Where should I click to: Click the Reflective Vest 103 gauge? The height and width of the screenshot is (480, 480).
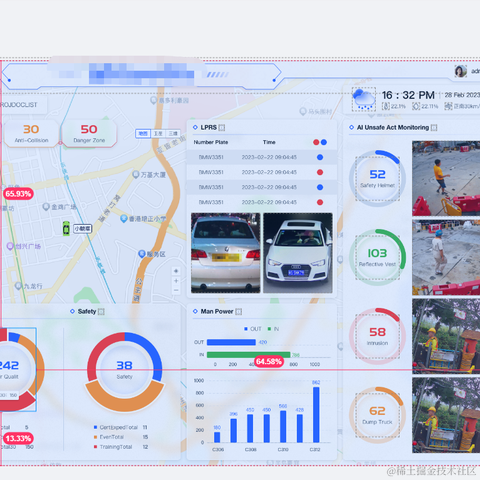coord(377,257)
